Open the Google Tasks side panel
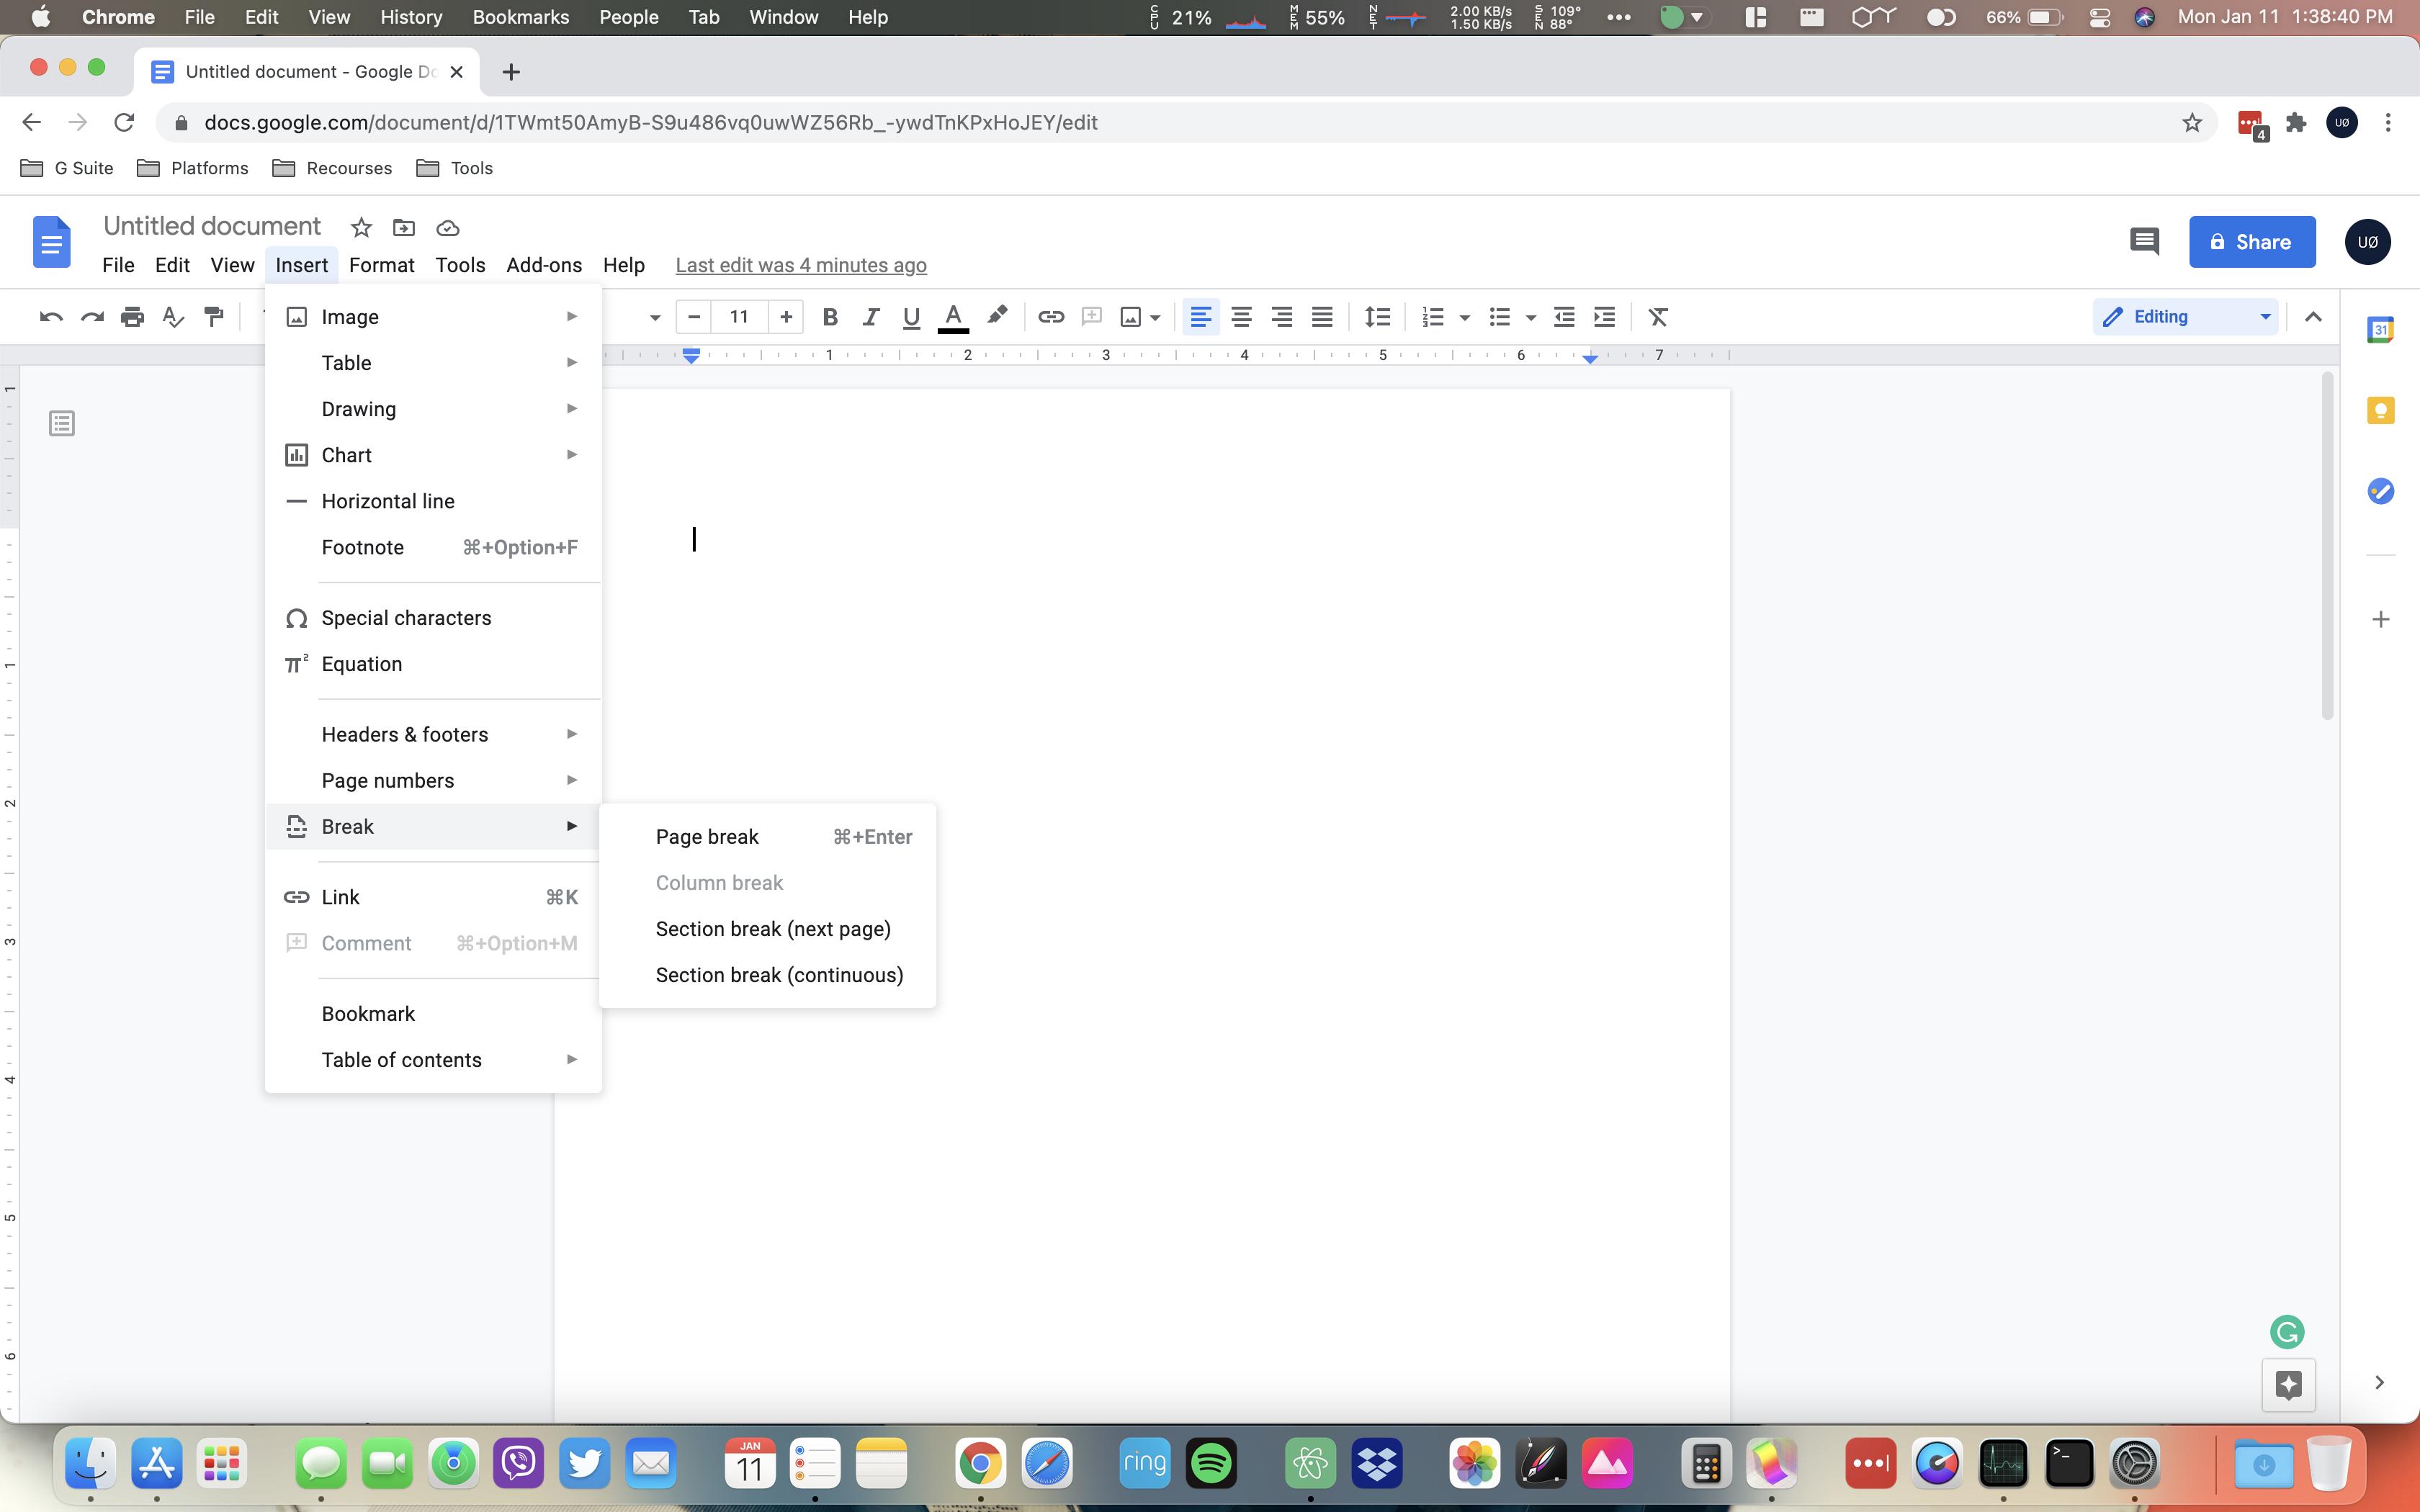This screenshot has height=1512, width=2420. click(2380, 491)
